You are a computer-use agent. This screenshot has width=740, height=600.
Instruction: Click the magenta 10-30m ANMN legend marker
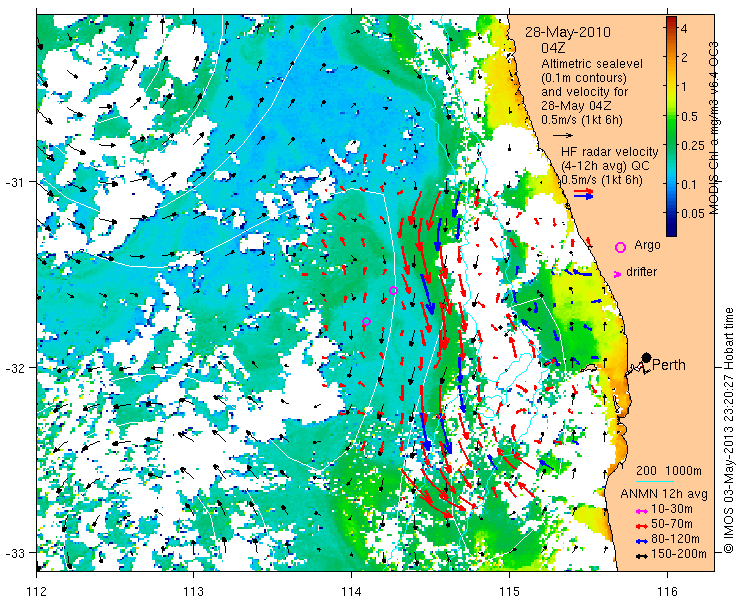[x=641, y=511]
